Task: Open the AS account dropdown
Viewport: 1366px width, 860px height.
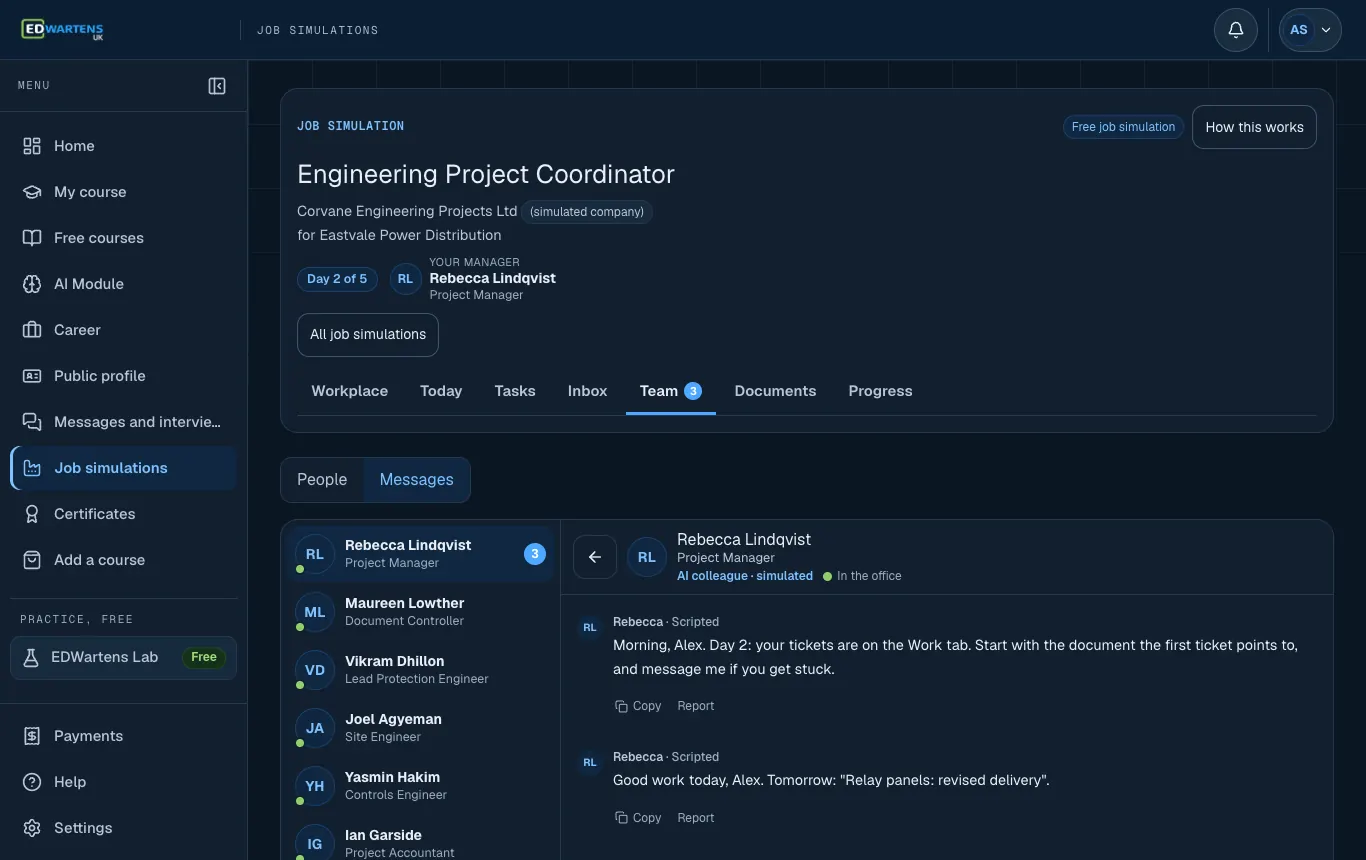Action: point(1310,30)
